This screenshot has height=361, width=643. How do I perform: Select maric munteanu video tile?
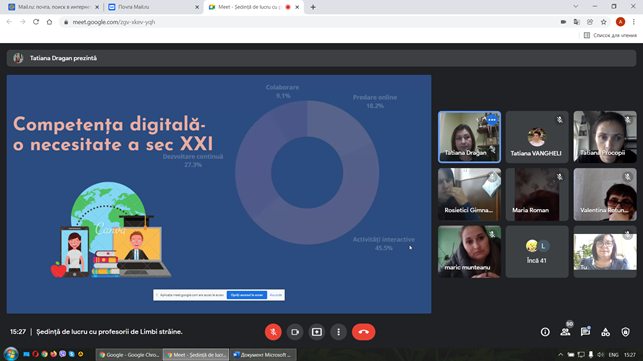469,251
